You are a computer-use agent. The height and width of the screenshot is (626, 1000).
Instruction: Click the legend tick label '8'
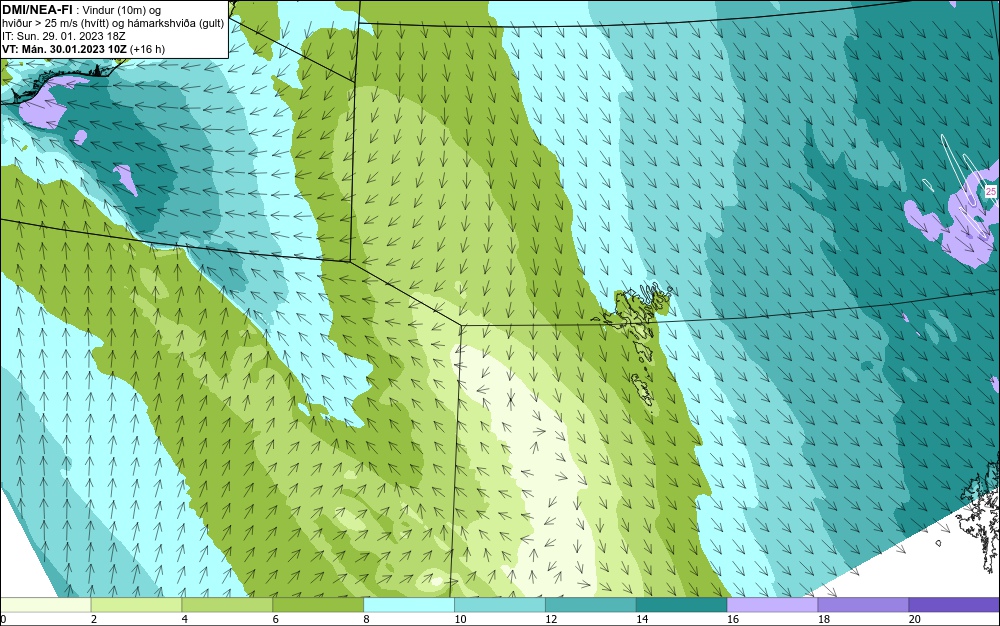click(x=367, y=619)
